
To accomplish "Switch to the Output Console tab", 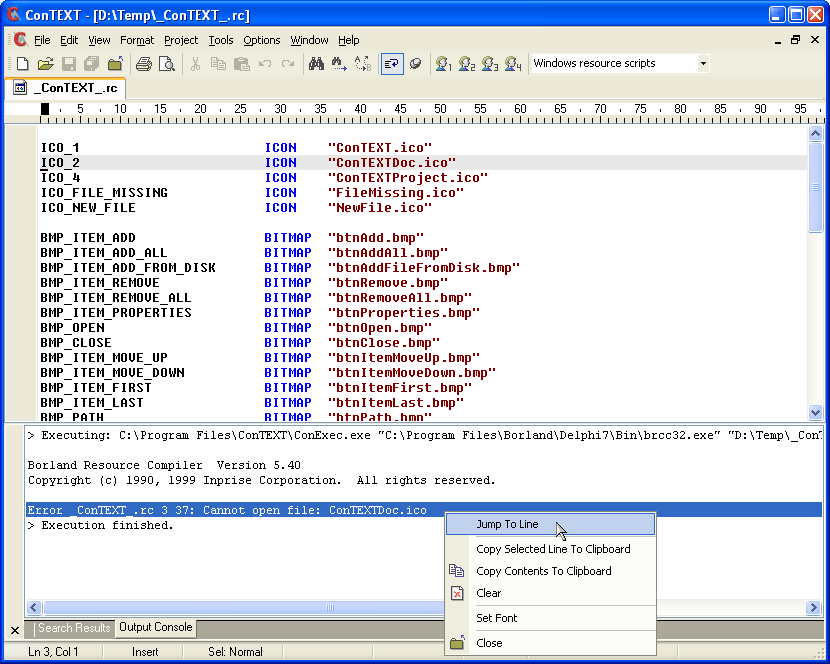I will point(156,627).
